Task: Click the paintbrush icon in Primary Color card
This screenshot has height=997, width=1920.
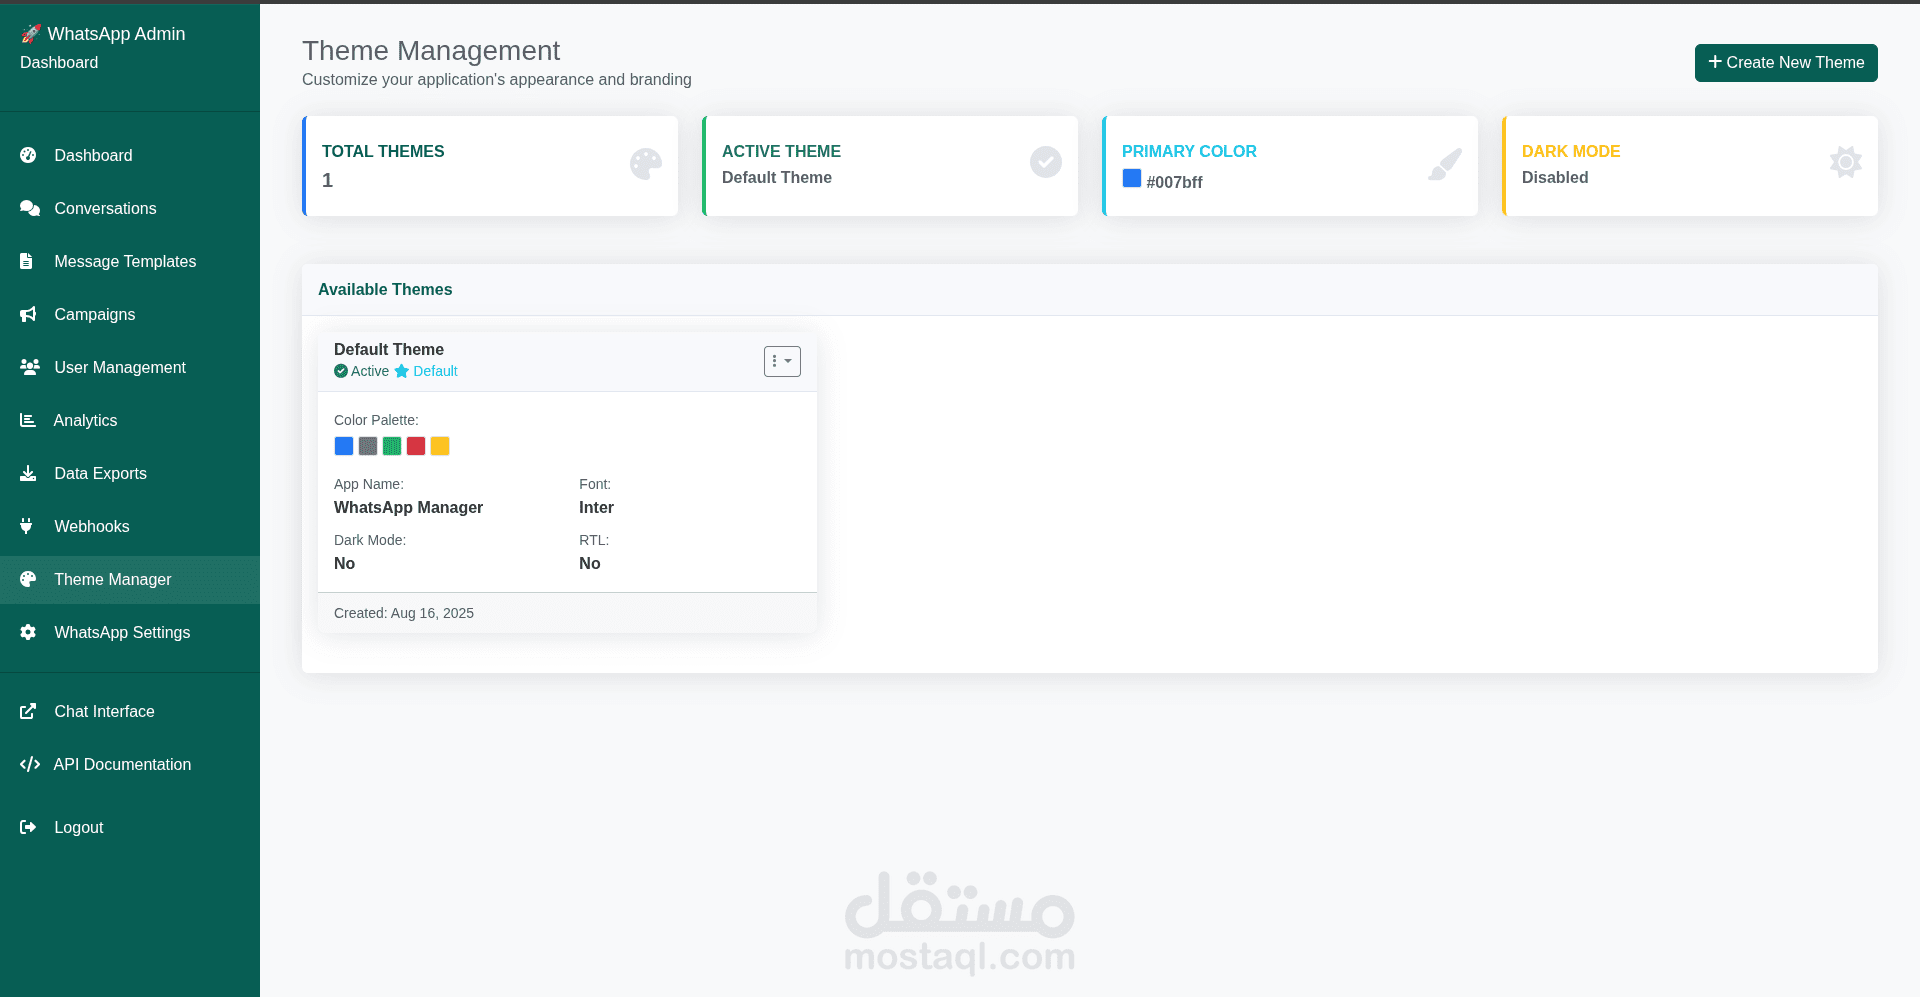Action: [x=1445, y=164]
